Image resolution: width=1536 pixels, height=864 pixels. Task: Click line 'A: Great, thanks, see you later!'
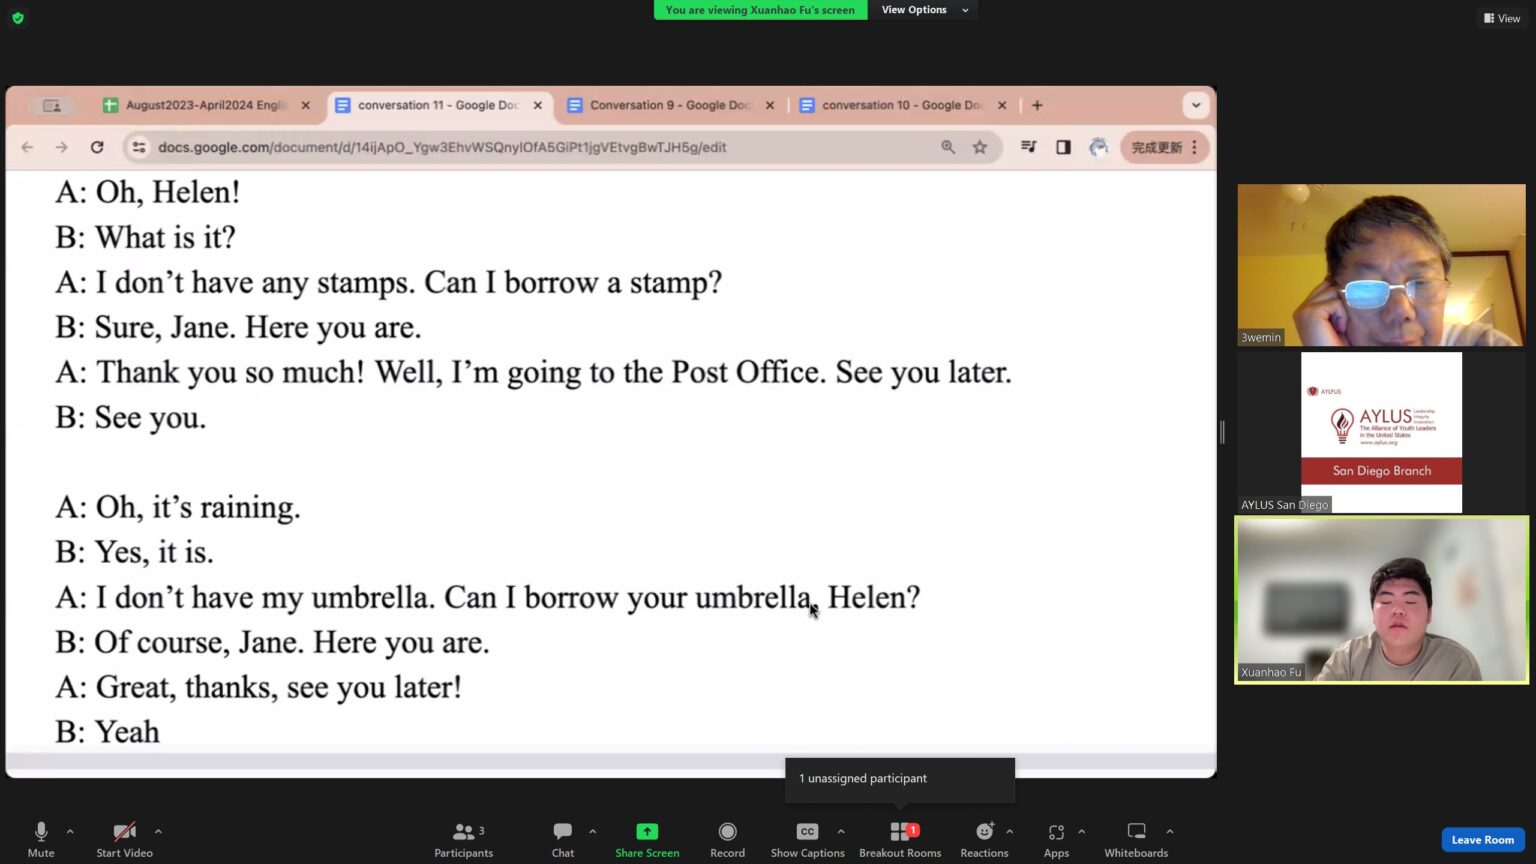point(258,687)
